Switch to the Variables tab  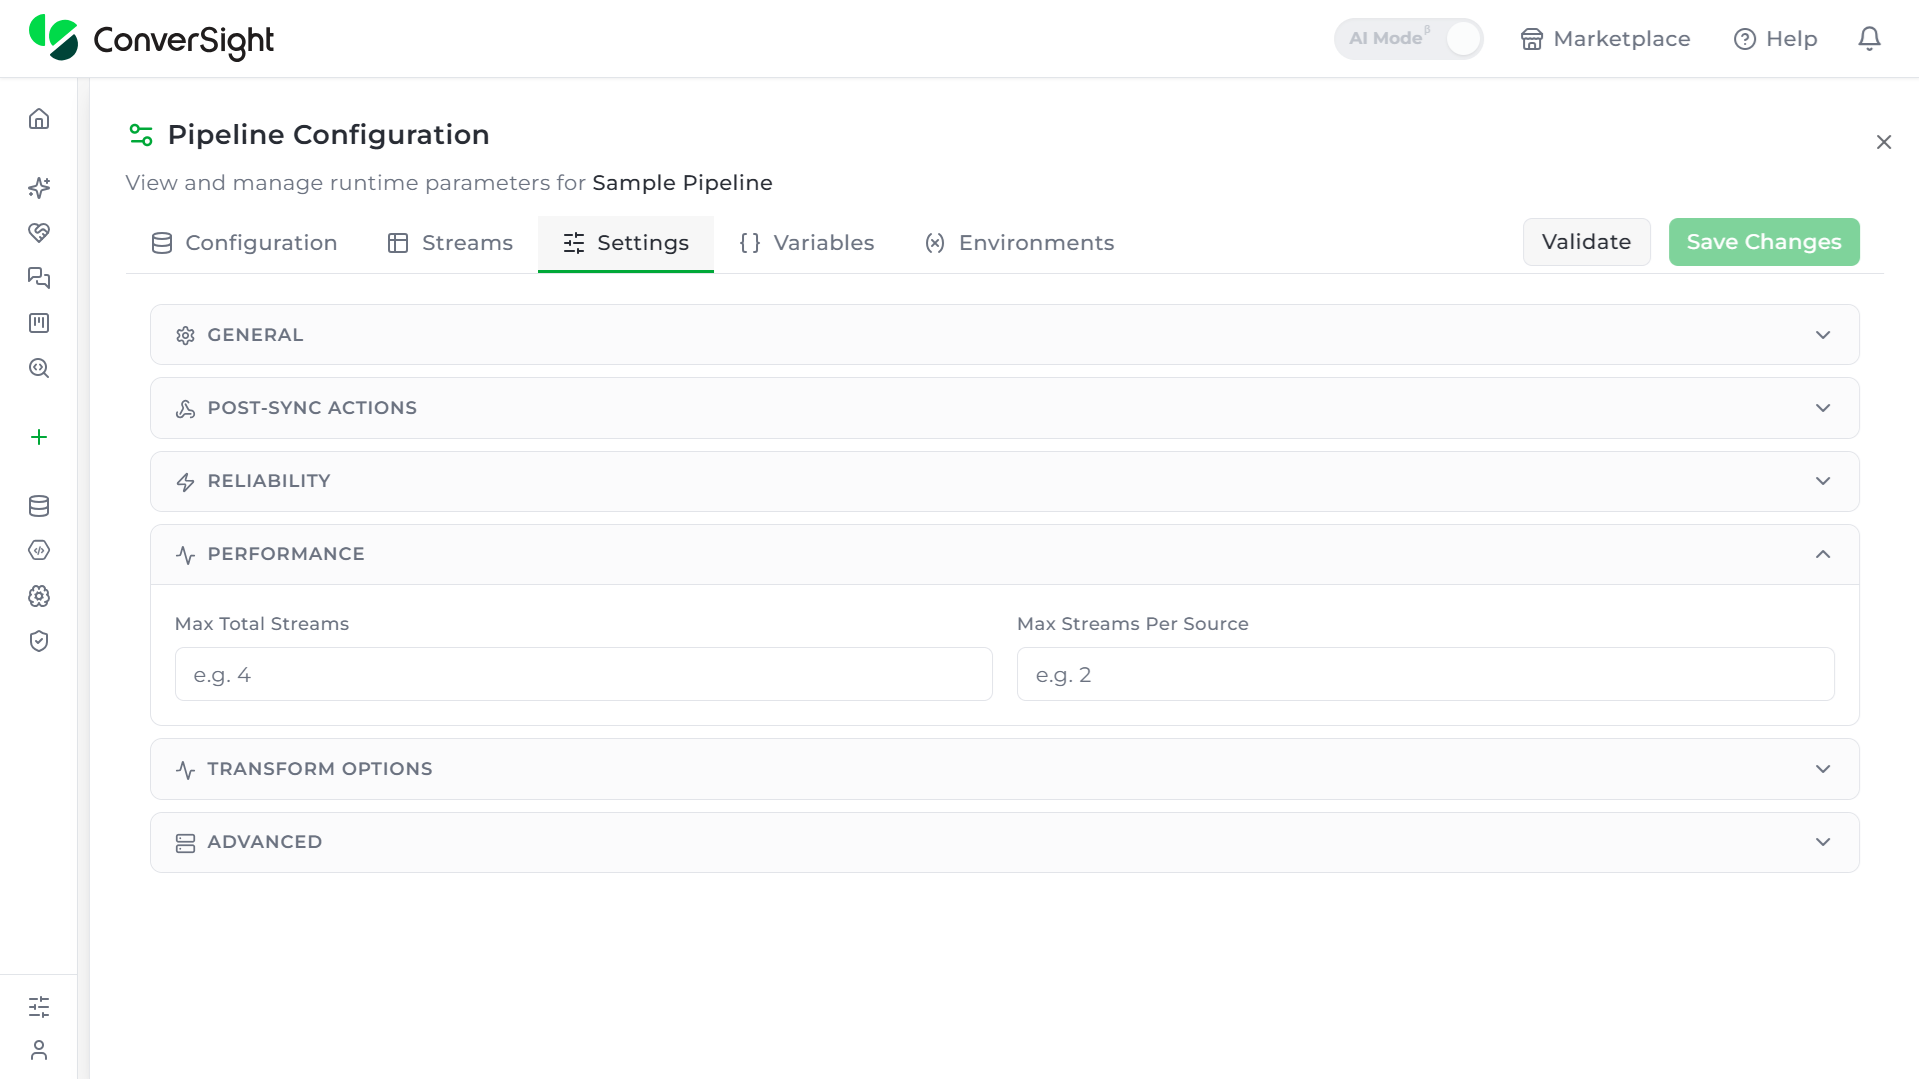[806, 243]
